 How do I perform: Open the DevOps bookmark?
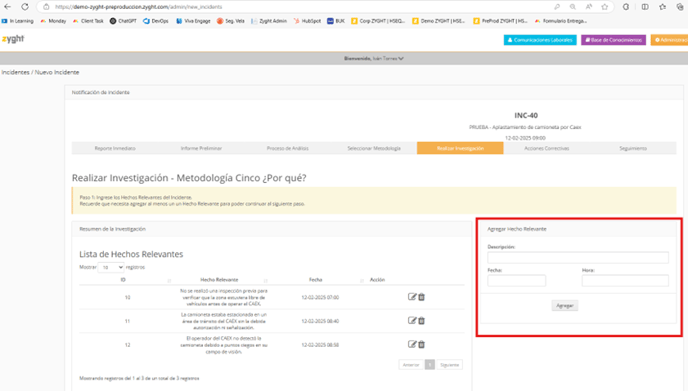point(156,21)
